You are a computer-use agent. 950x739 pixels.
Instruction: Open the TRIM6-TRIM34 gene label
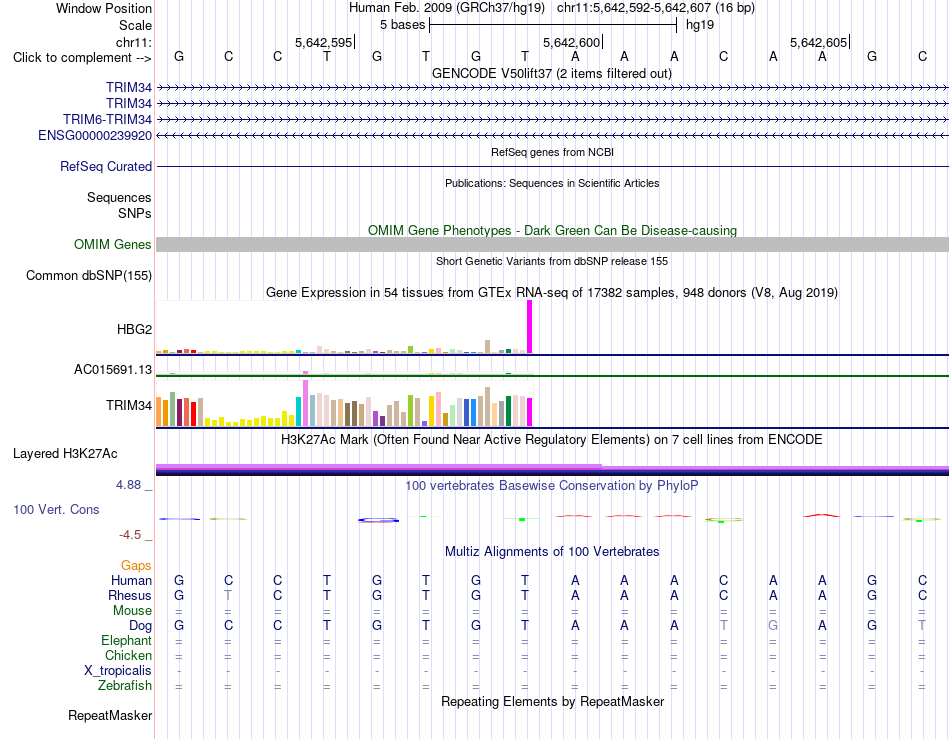coord(107,119)
